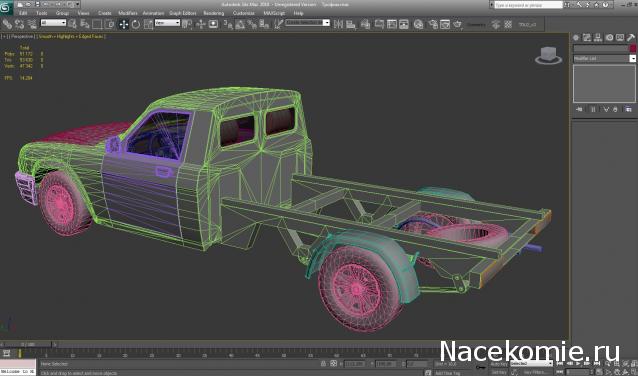Toggle the selection lock icon in status bar
This screenshot has width=638, height=376.
pyautogui.click(x=323, y=363)
